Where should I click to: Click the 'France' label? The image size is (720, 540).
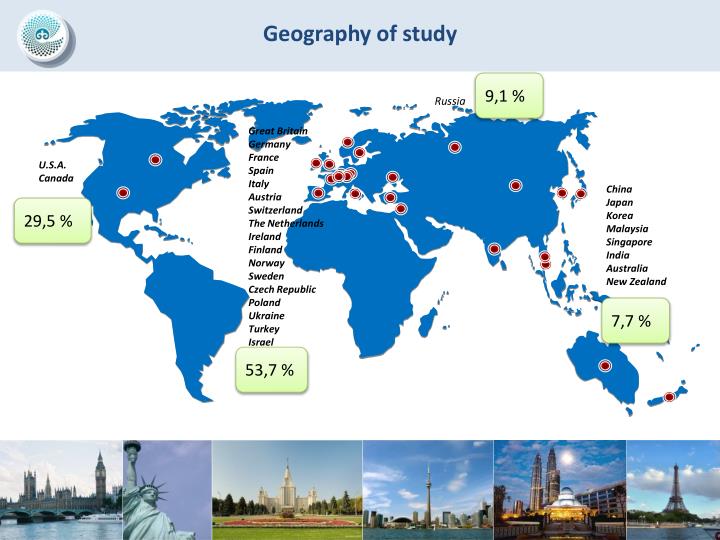264,158
